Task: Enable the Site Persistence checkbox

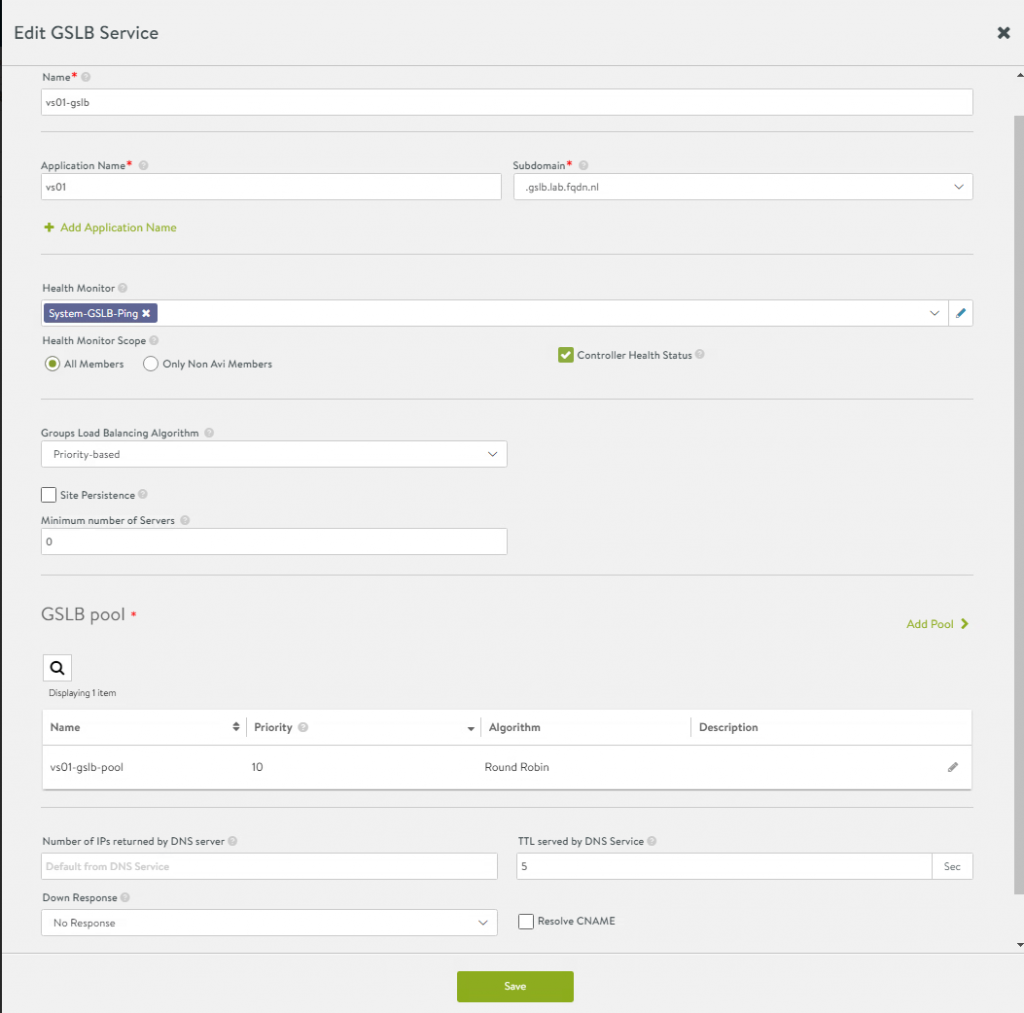Action: [x=49, y=495]
